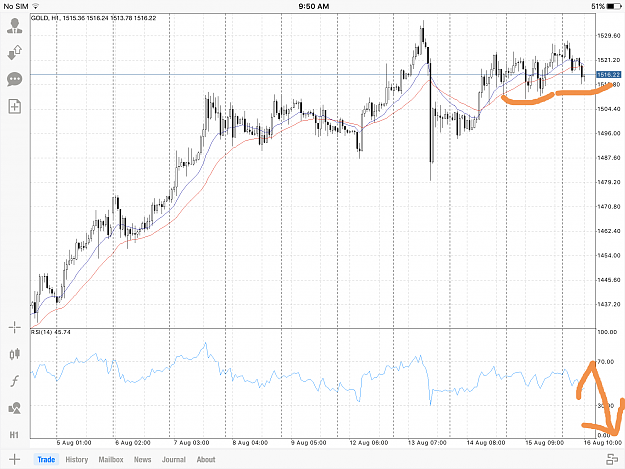Open the candlestick chart type icon
The height and width of the screenshot is (469, 625).
click(x=15, y=354)
